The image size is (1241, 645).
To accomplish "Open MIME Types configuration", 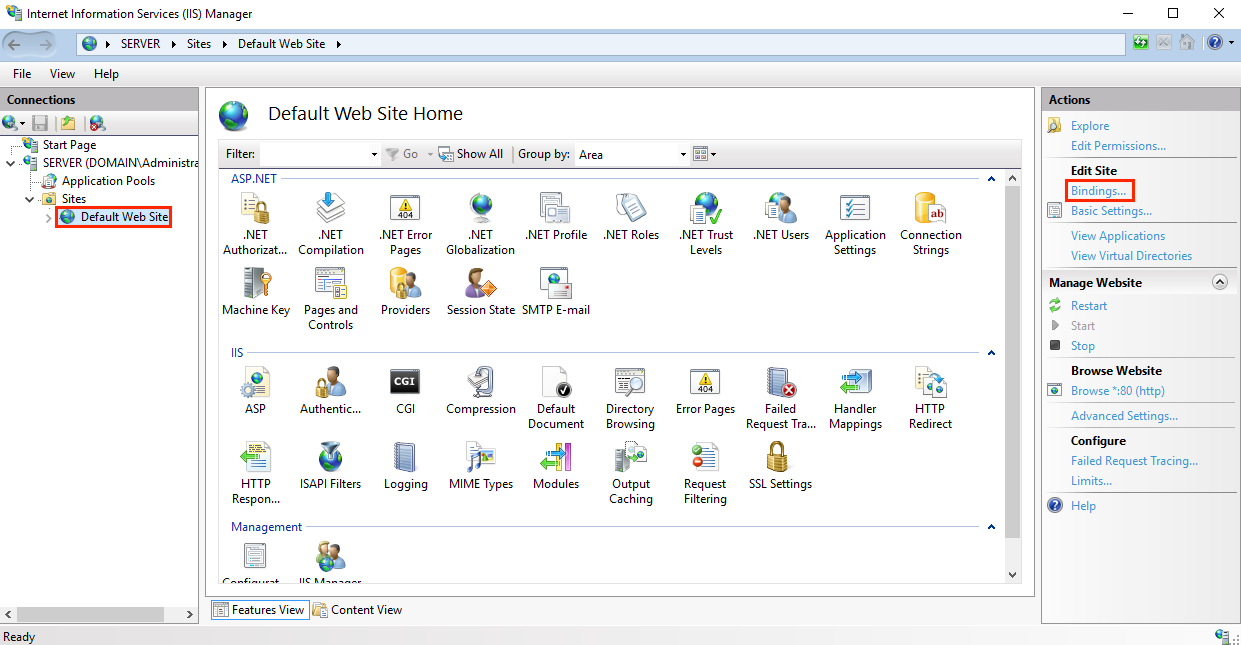I will [x=480, y=463].
